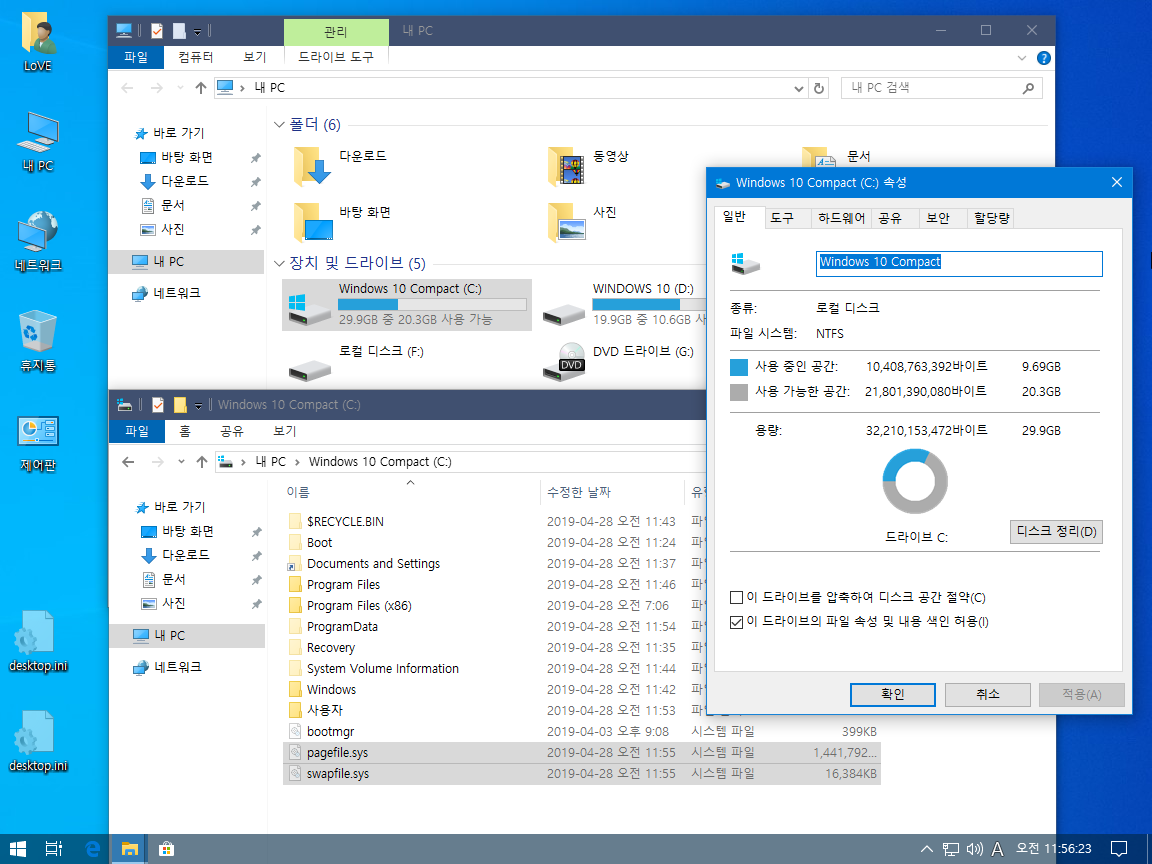Open 휴지통 recycle bin icon
The width and height of the screenshot is (1152, 864).
point(37,341)
